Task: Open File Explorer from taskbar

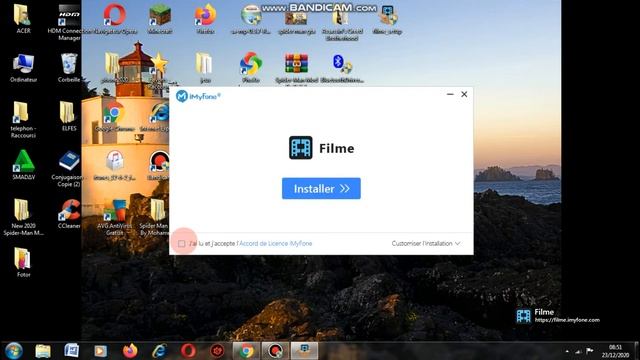Action: coord(43,351)
